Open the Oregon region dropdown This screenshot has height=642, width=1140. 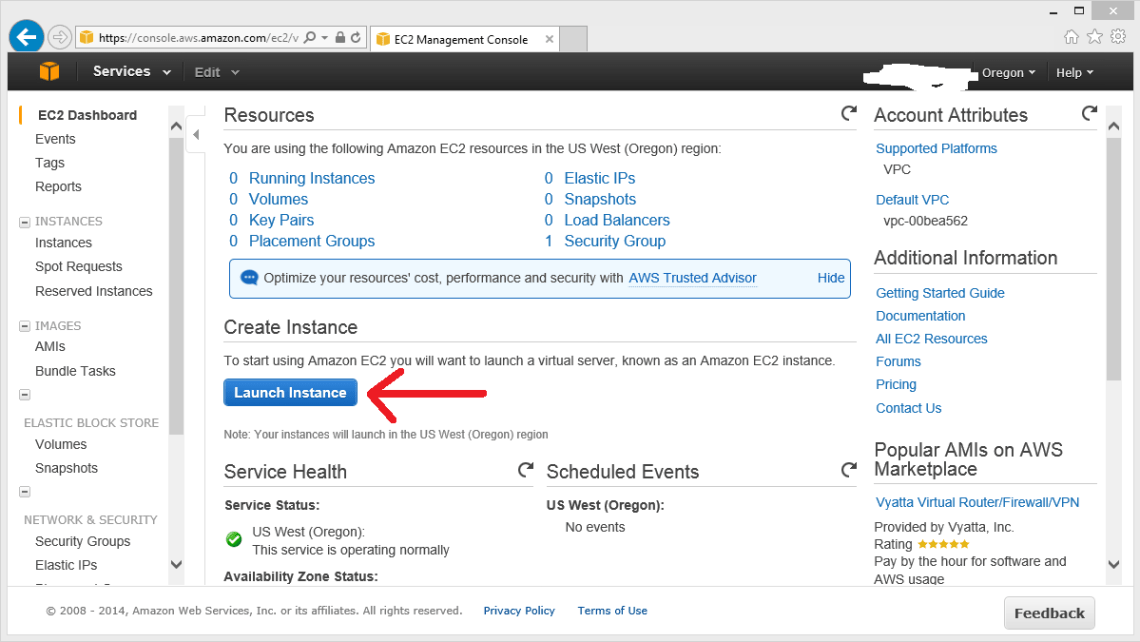click(1008, 73)
